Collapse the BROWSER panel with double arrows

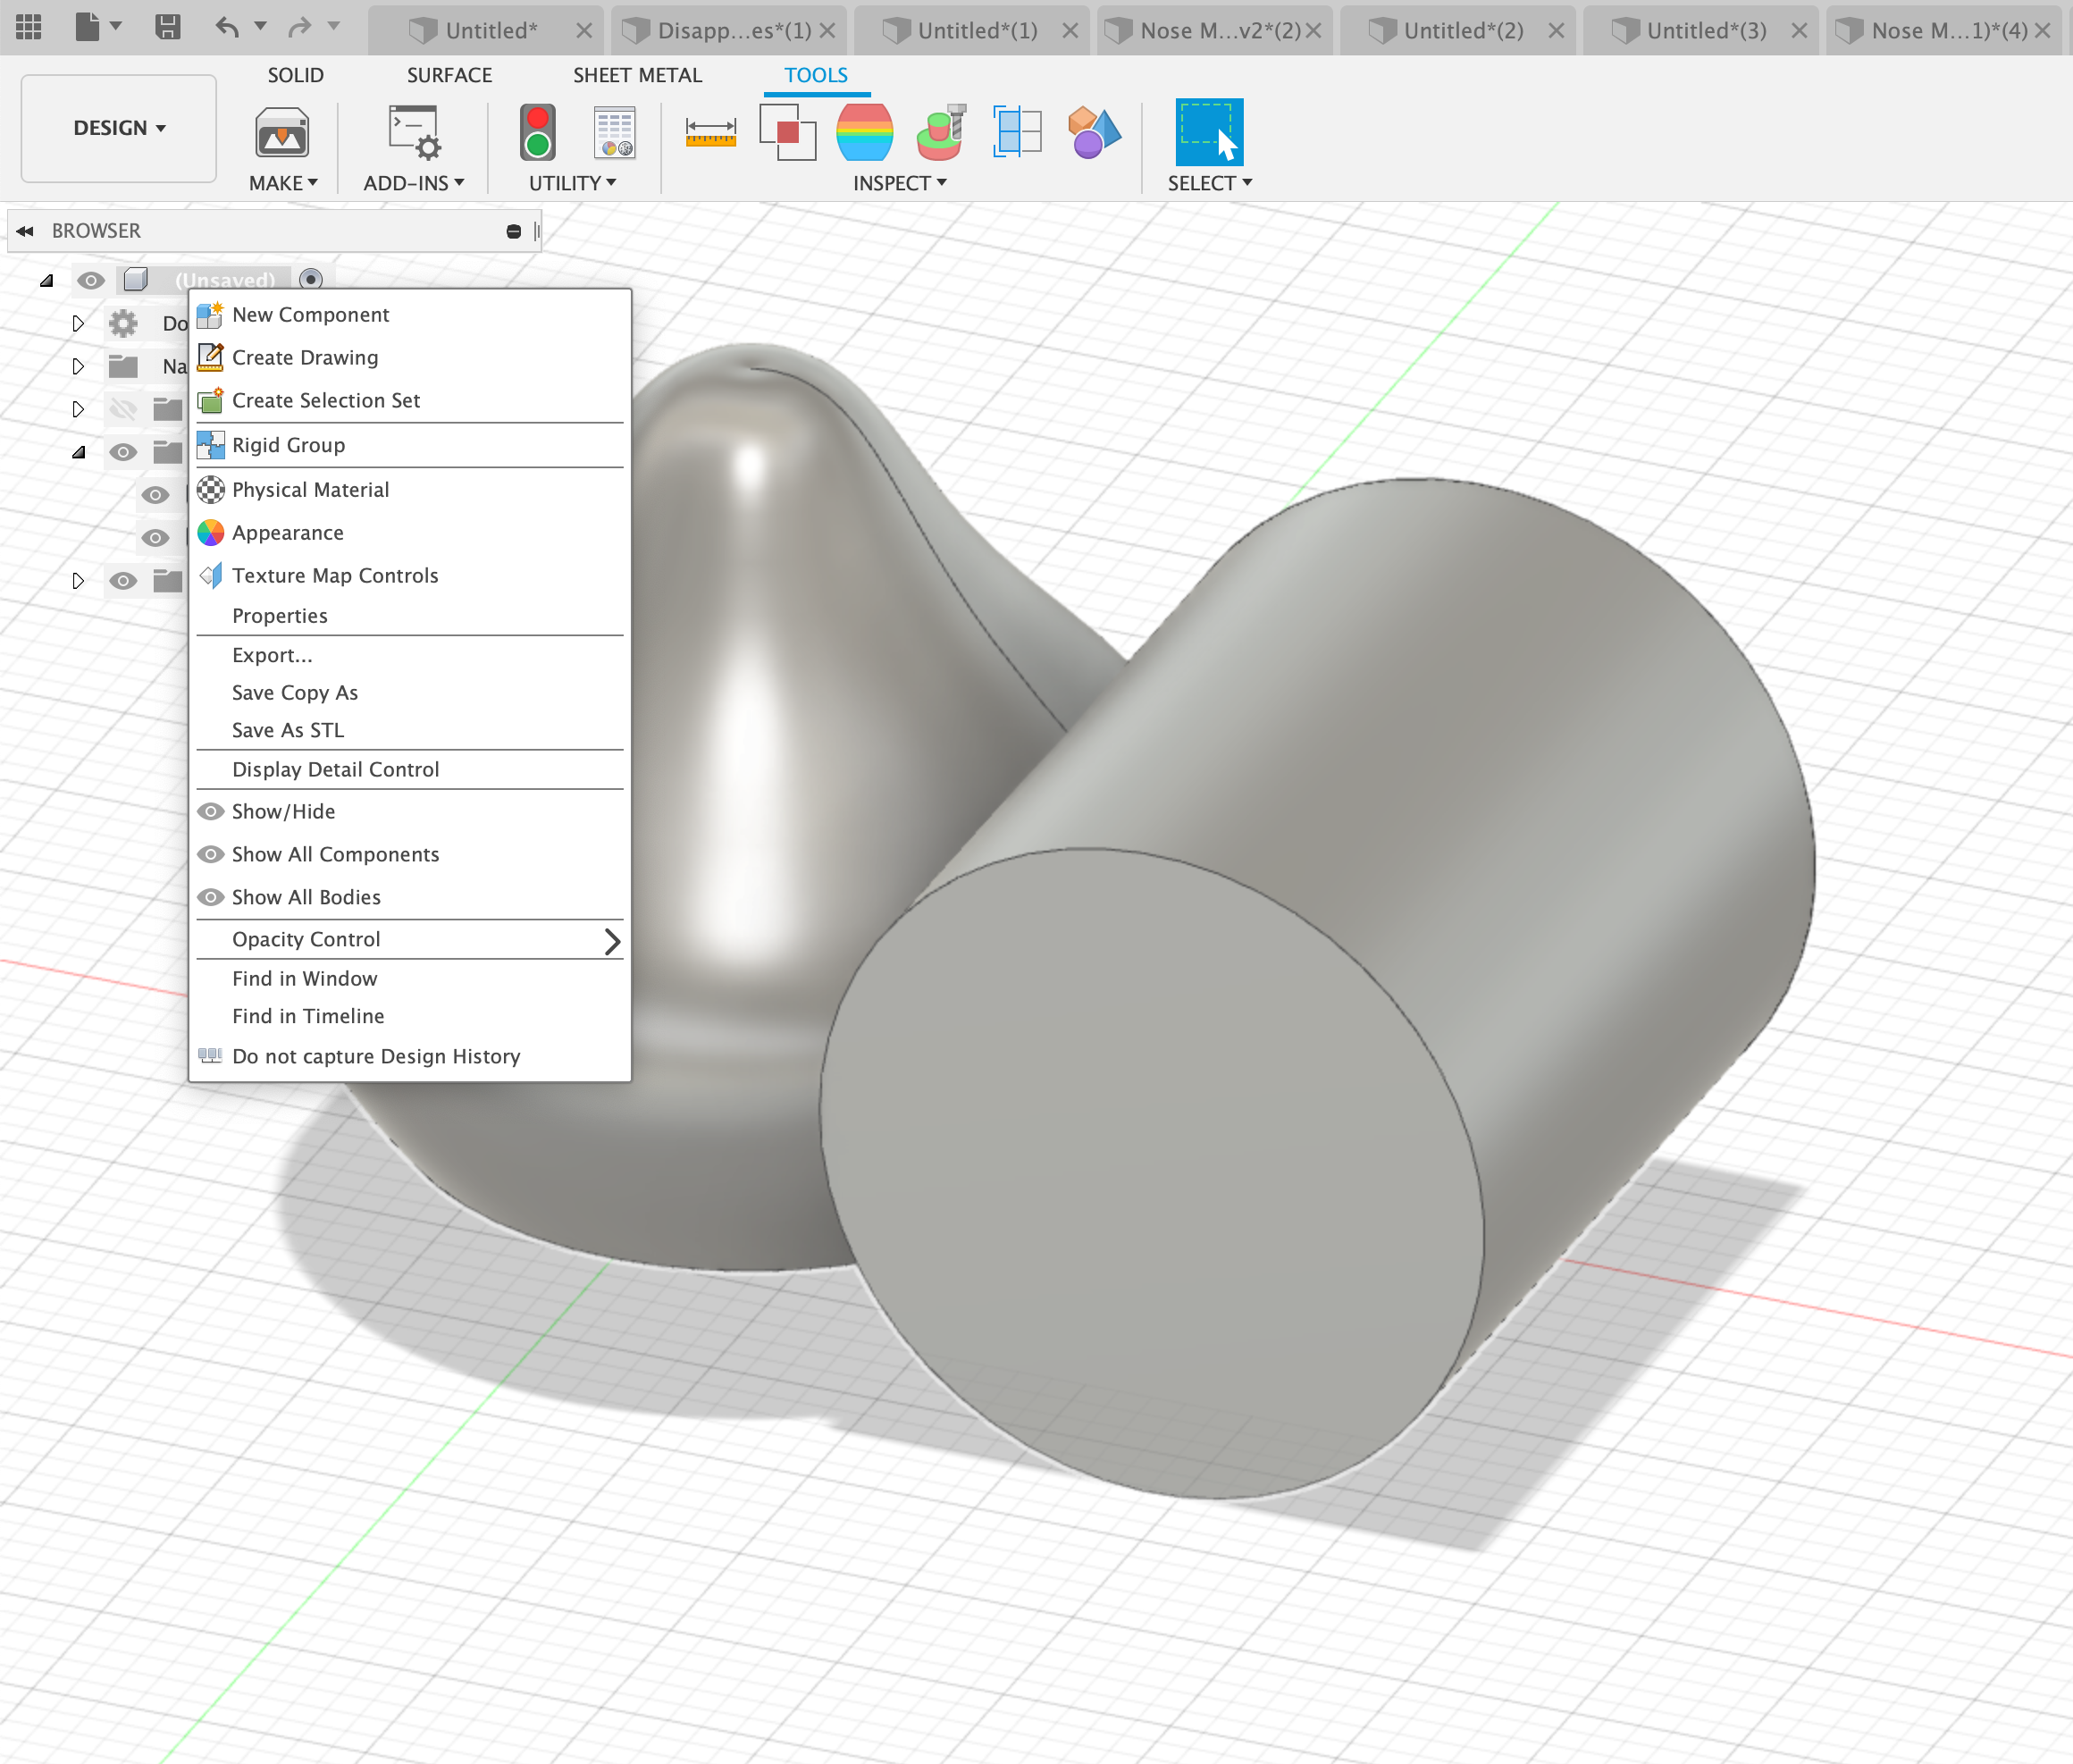pyautogui.click(x=25, y=231)
